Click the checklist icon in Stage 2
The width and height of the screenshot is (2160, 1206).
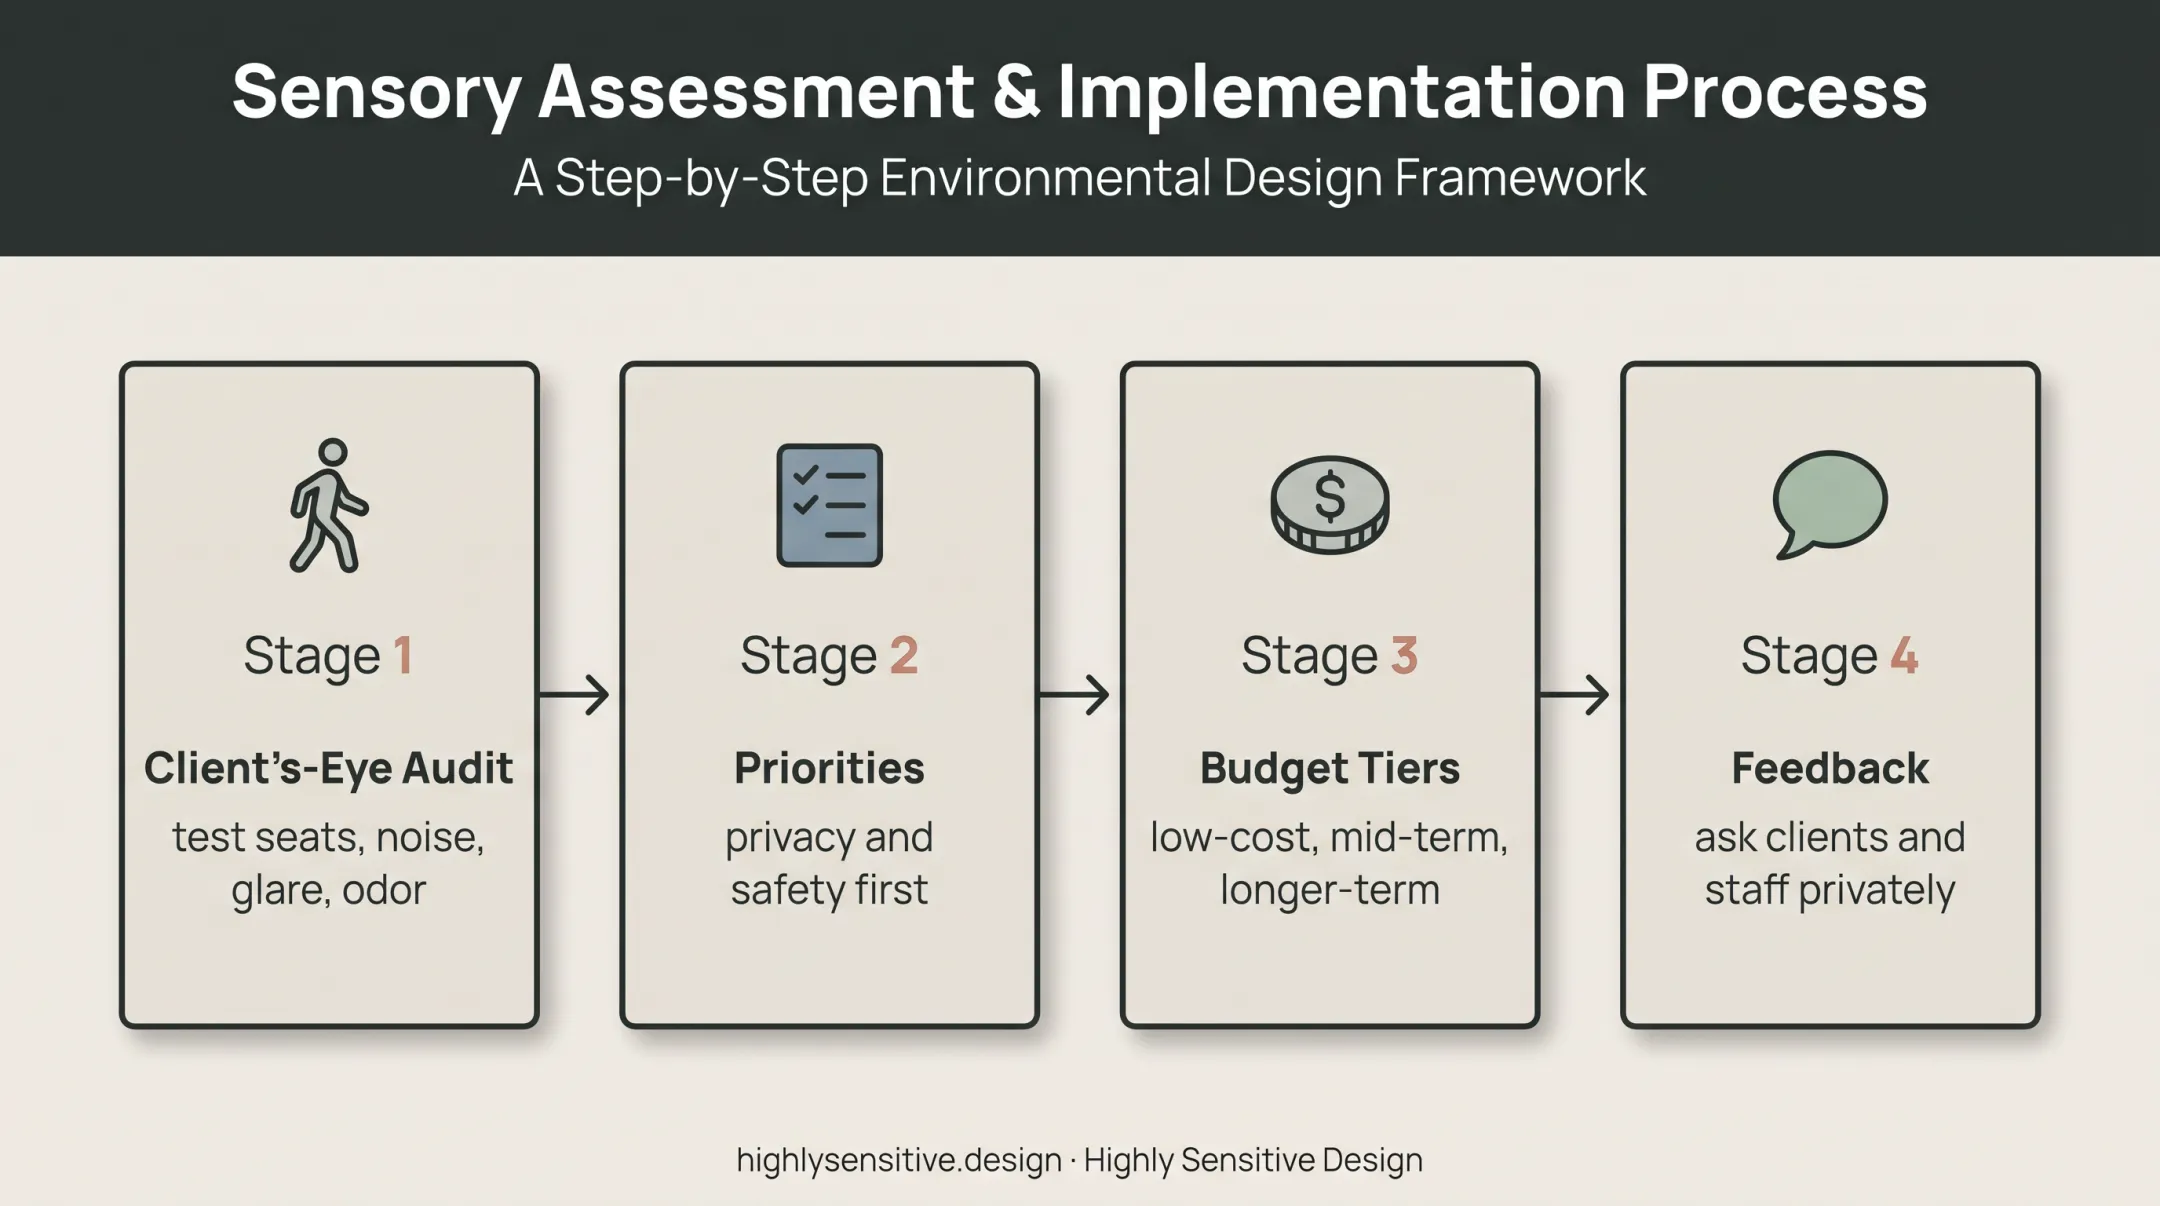coord(829,505)
